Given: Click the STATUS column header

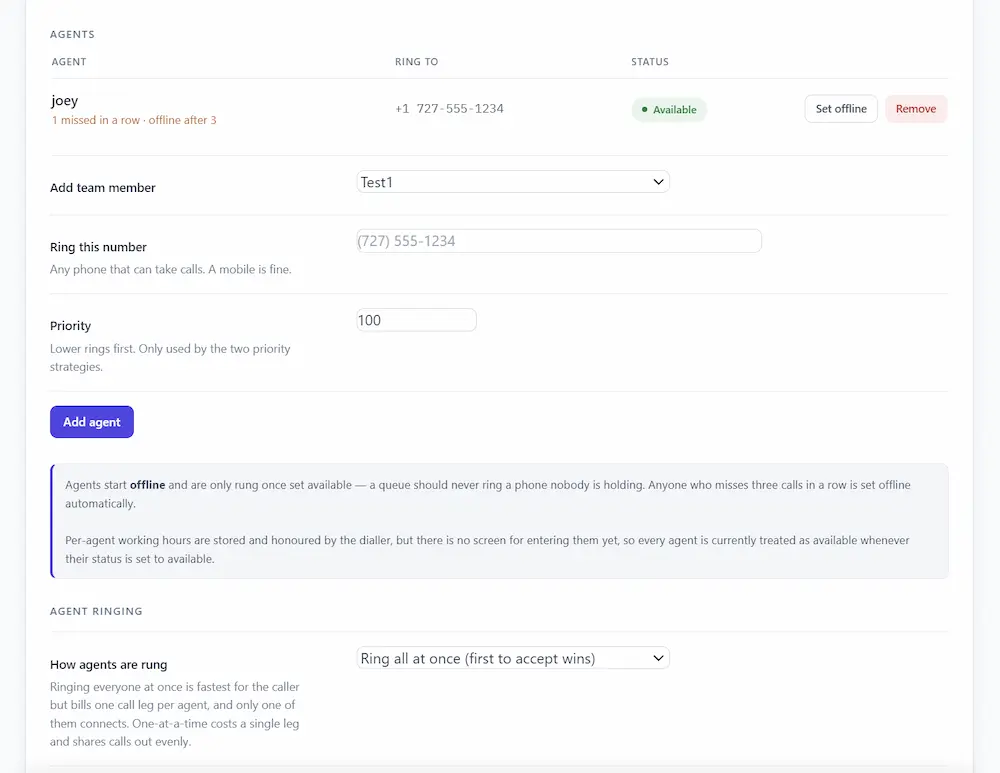Looking at the screenshot, I should pos(650,62).
